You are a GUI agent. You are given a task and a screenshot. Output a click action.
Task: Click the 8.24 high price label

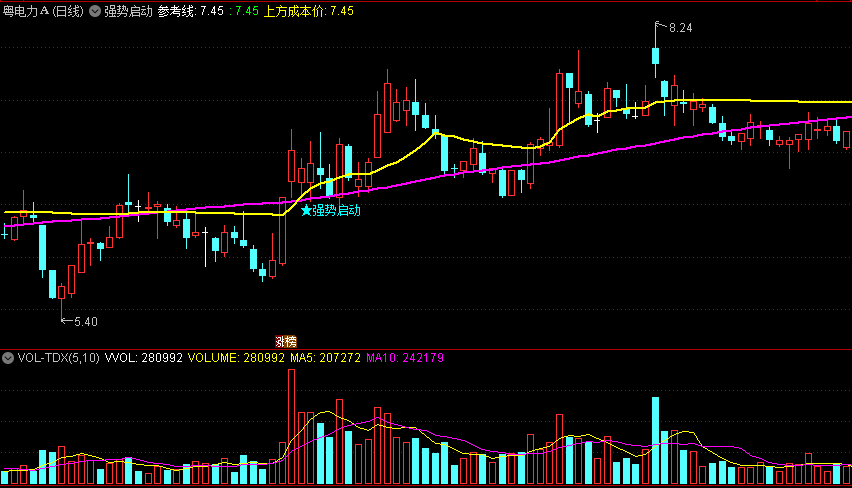tap(680, 28)
